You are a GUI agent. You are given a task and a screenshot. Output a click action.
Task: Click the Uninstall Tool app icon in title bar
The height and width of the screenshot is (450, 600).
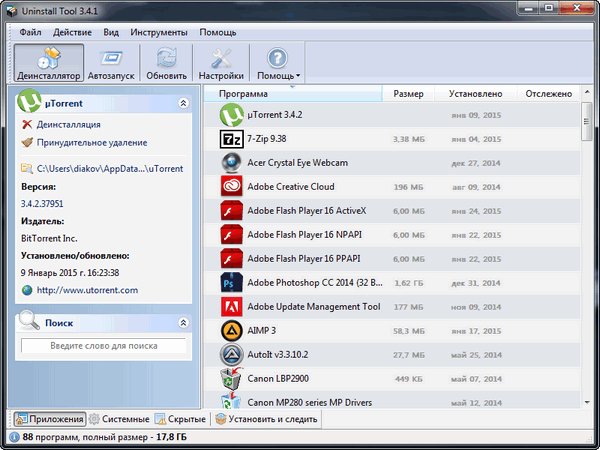(12, 11)
